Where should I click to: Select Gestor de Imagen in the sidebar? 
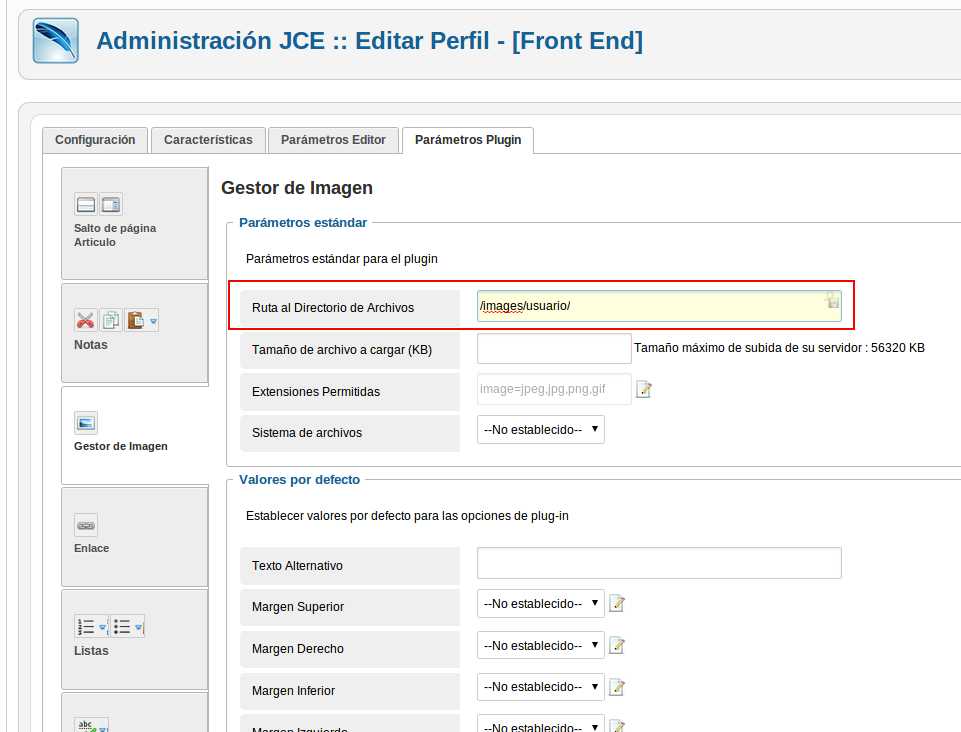tap(135, 435)
